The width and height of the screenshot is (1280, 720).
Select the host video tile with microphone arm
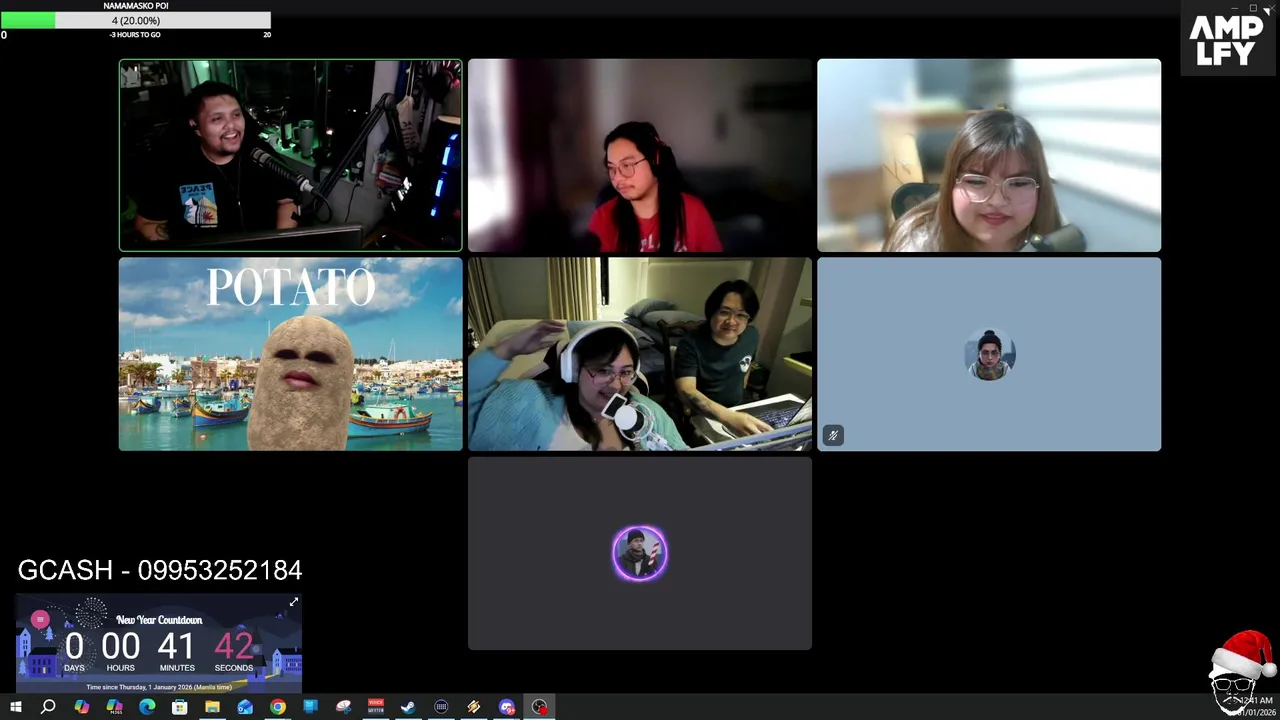click(290, 155)
